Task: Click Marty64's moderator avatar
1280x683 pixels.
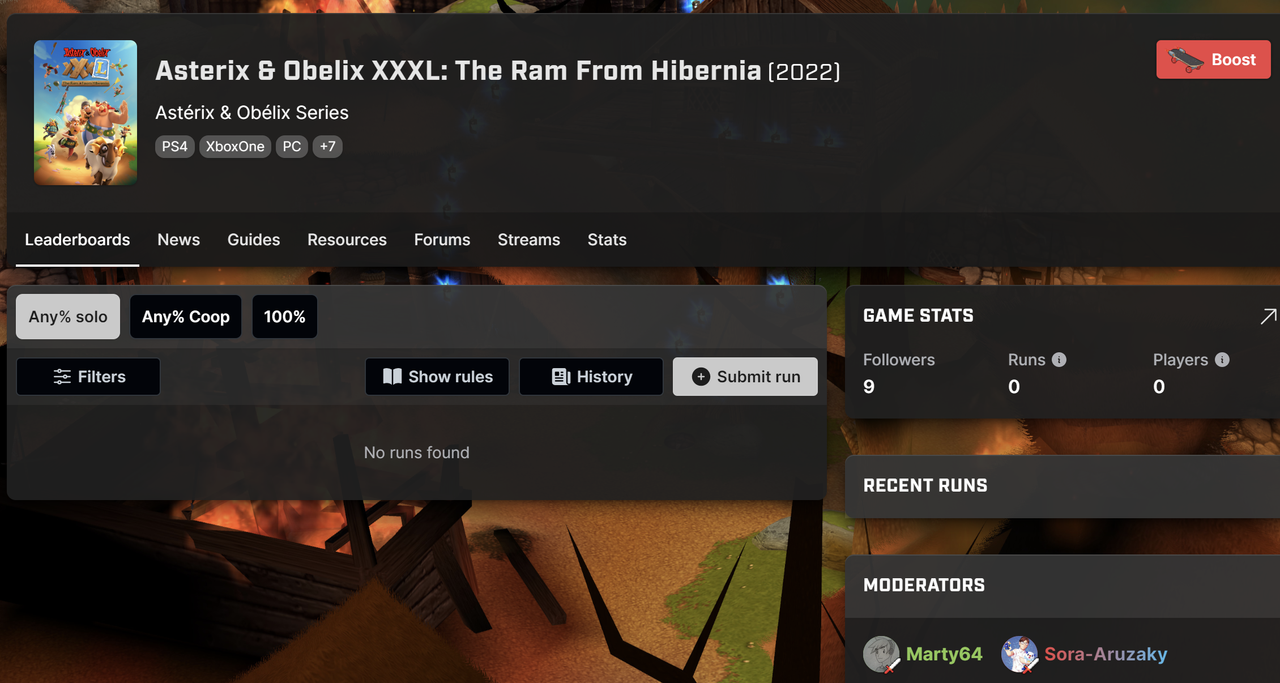Action: point(881,654)
